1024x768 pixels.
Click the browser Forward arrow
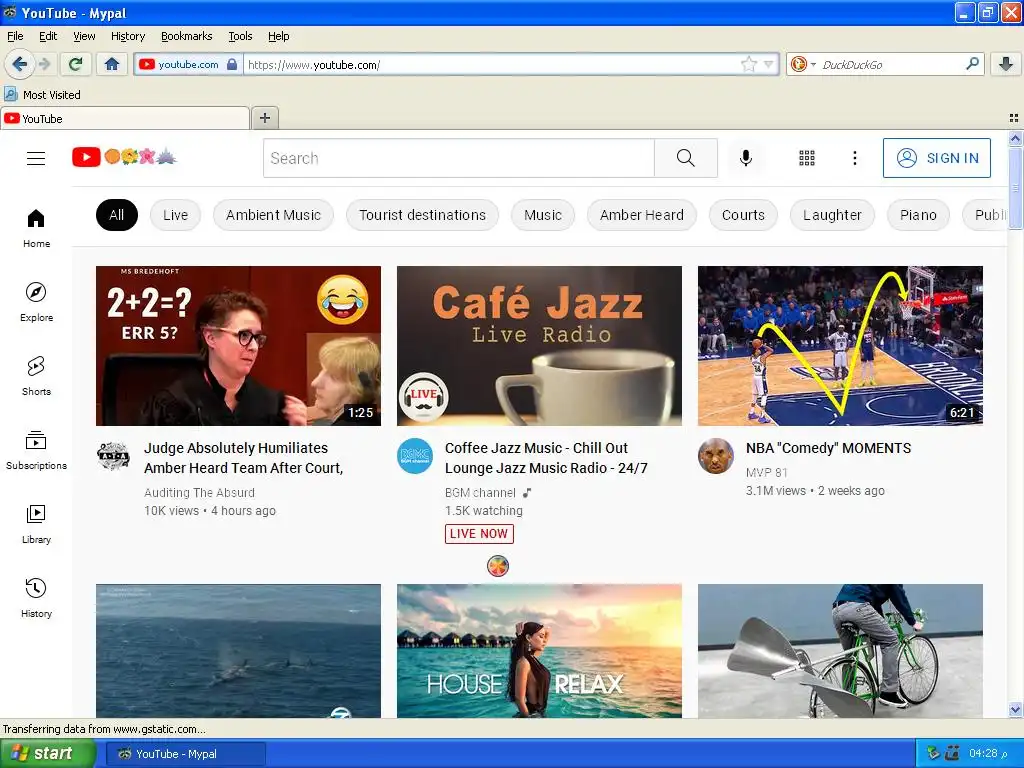pyautogui.click(x=44, y=64)
